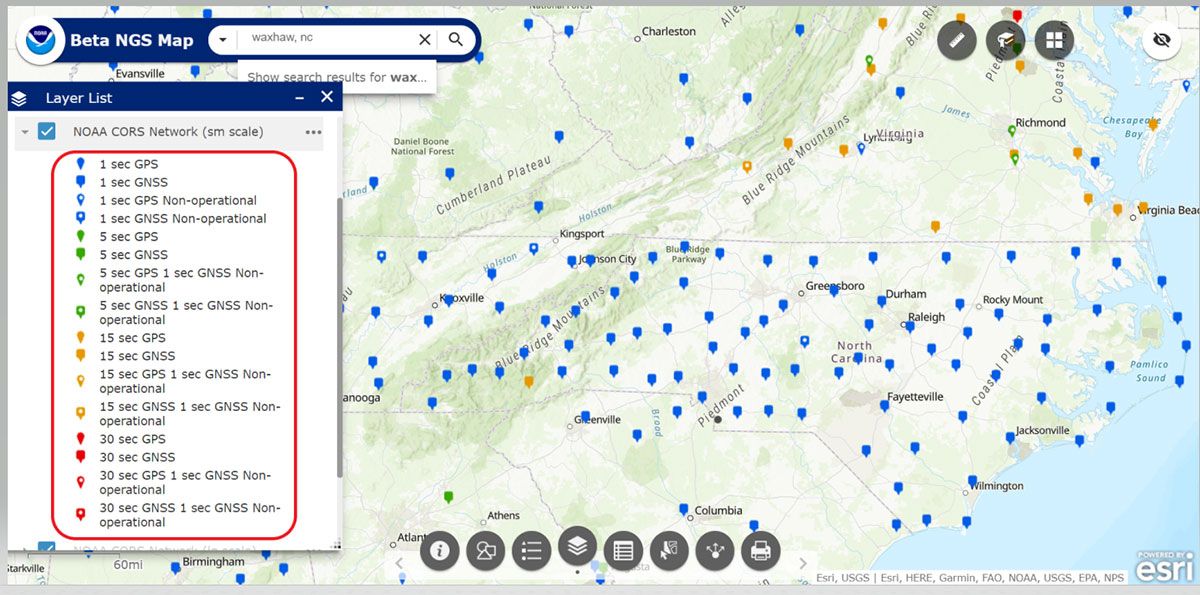Open the Attribute Table widget
The image size is (1200, 595).
point(624,550)
